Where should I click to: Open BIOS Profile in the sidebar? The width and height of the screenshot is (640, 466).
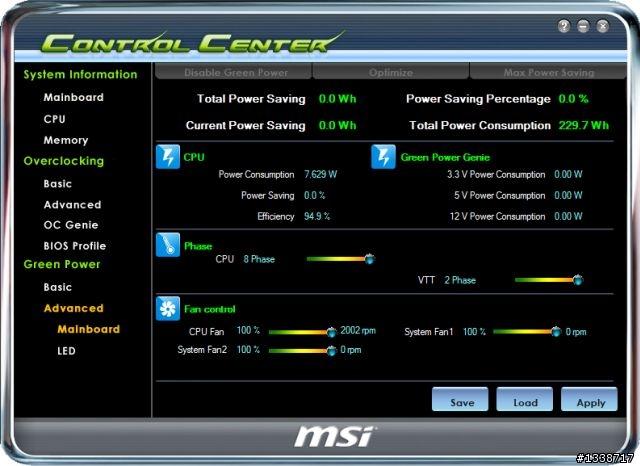[x=75, y=246]
